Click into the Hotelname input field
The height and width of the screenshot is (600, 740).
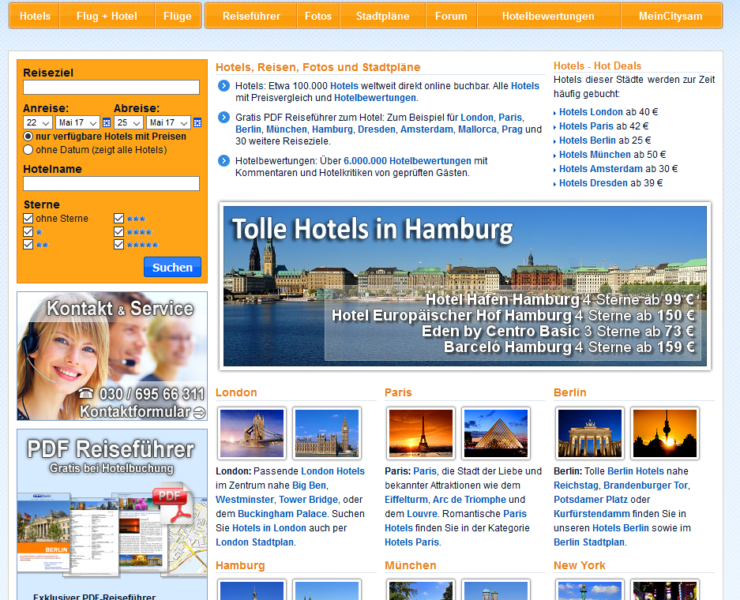(x=111, y=183)
